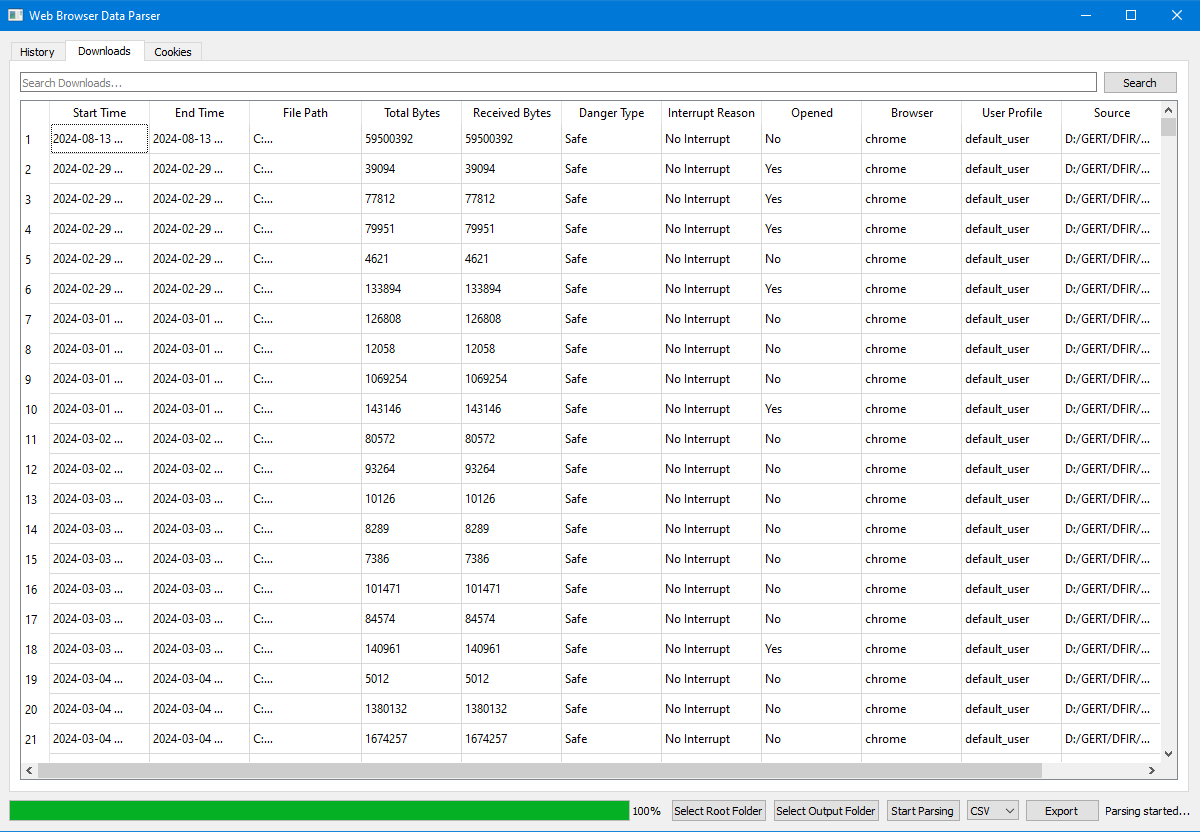Viewport: 1200px width, 832px height.
Task: Click the Received Bytes column header
Action: 512,113
